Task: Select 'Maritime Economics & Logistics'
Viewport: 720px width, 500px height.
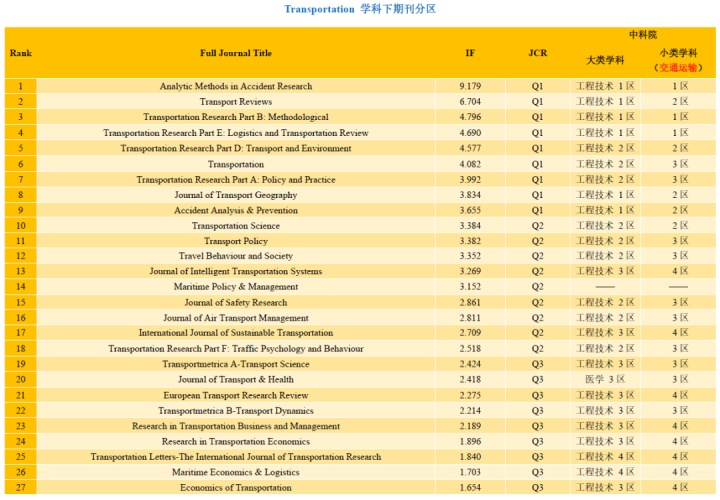Action: tap(236, 472)
